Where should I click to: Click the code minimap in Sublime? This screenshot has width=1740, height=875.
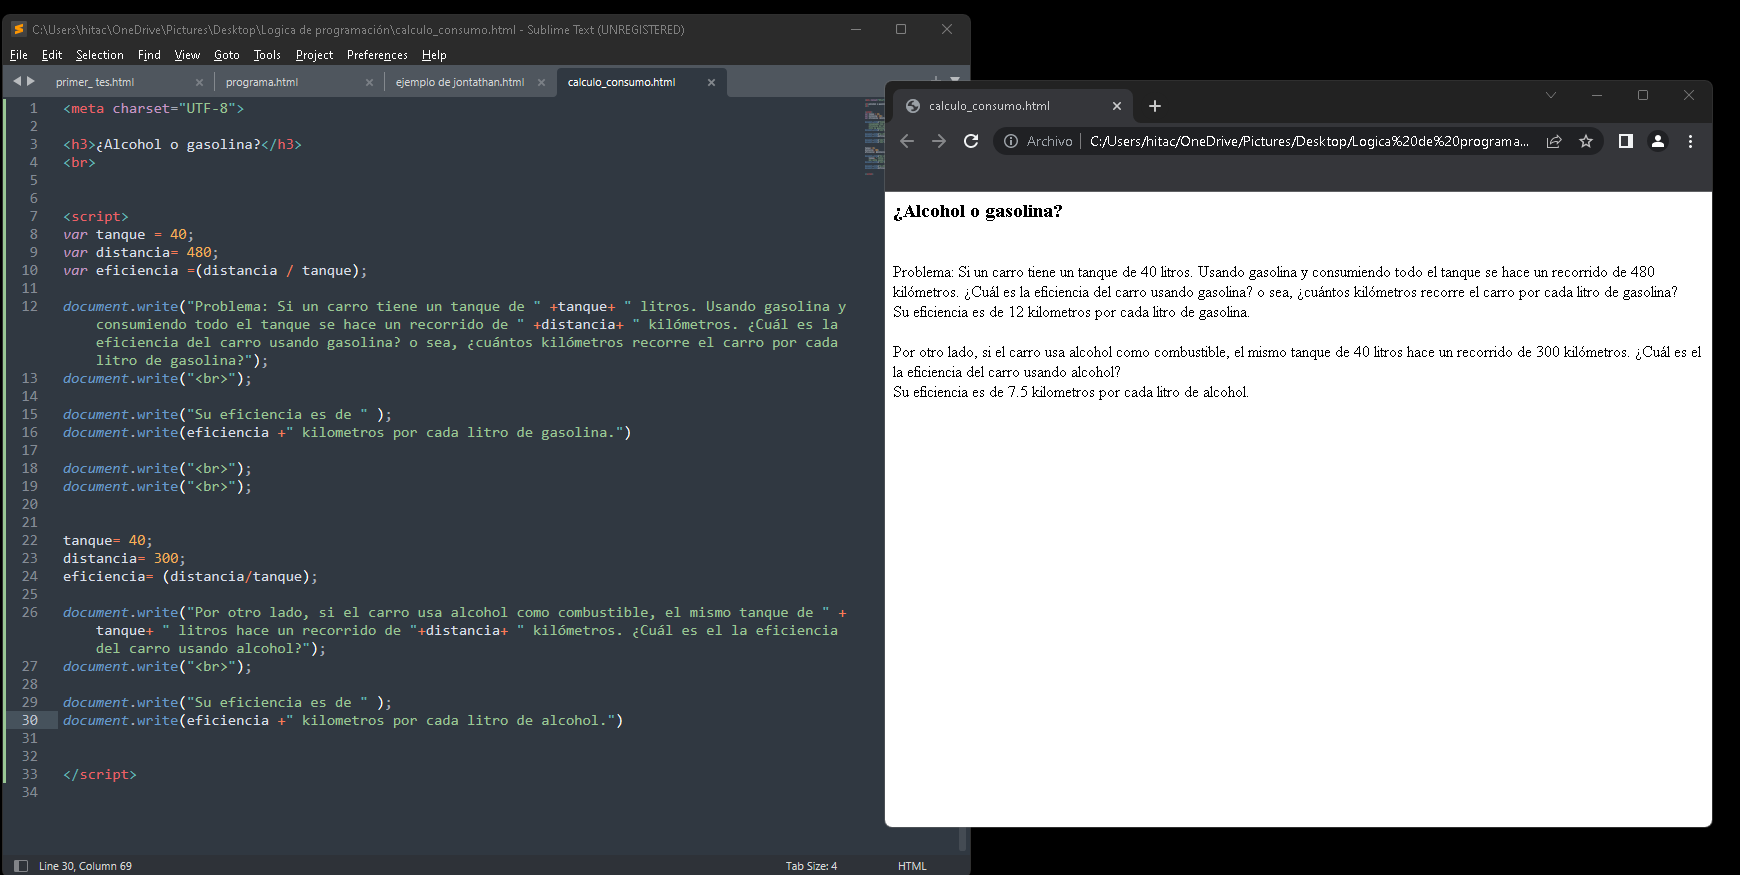874,138
